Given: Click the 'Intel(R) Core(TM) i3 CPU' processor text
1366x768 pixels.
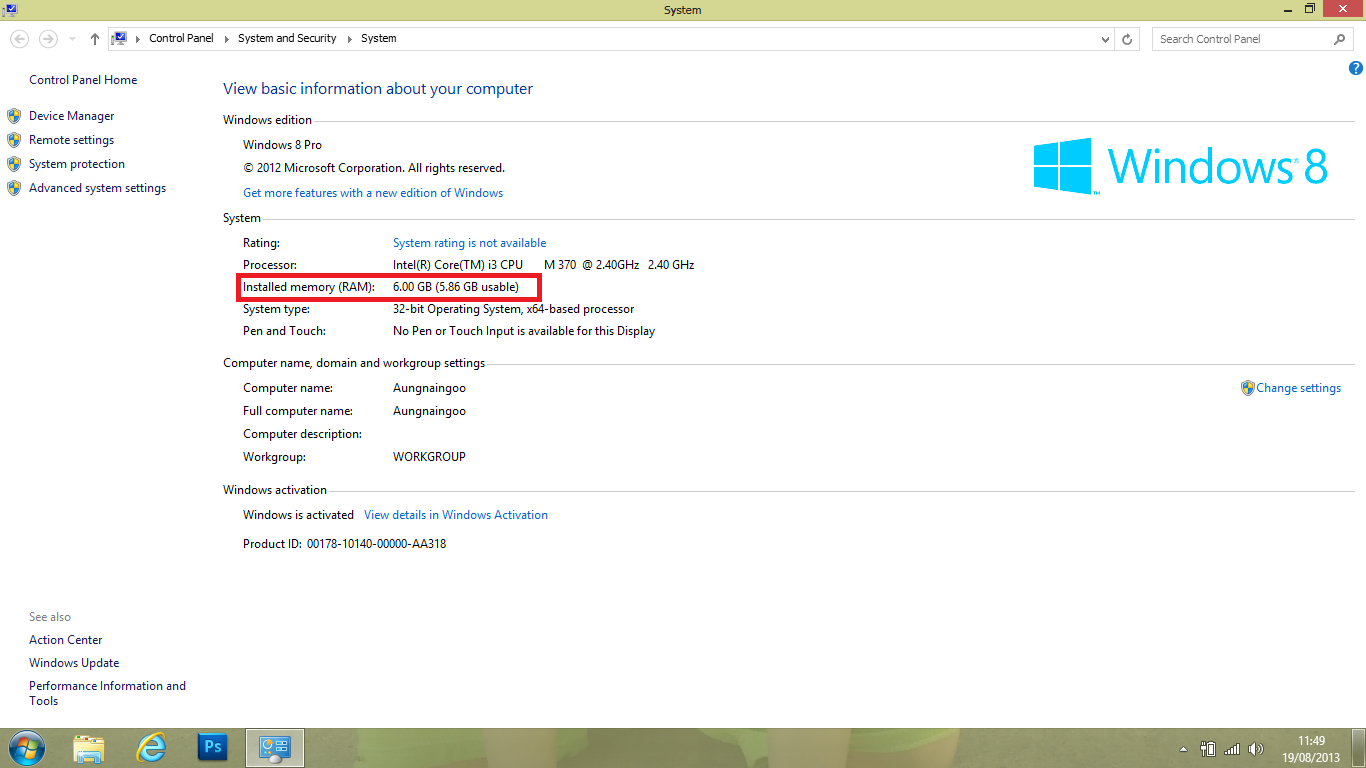Looking at the screenshot, I should 458,265.
